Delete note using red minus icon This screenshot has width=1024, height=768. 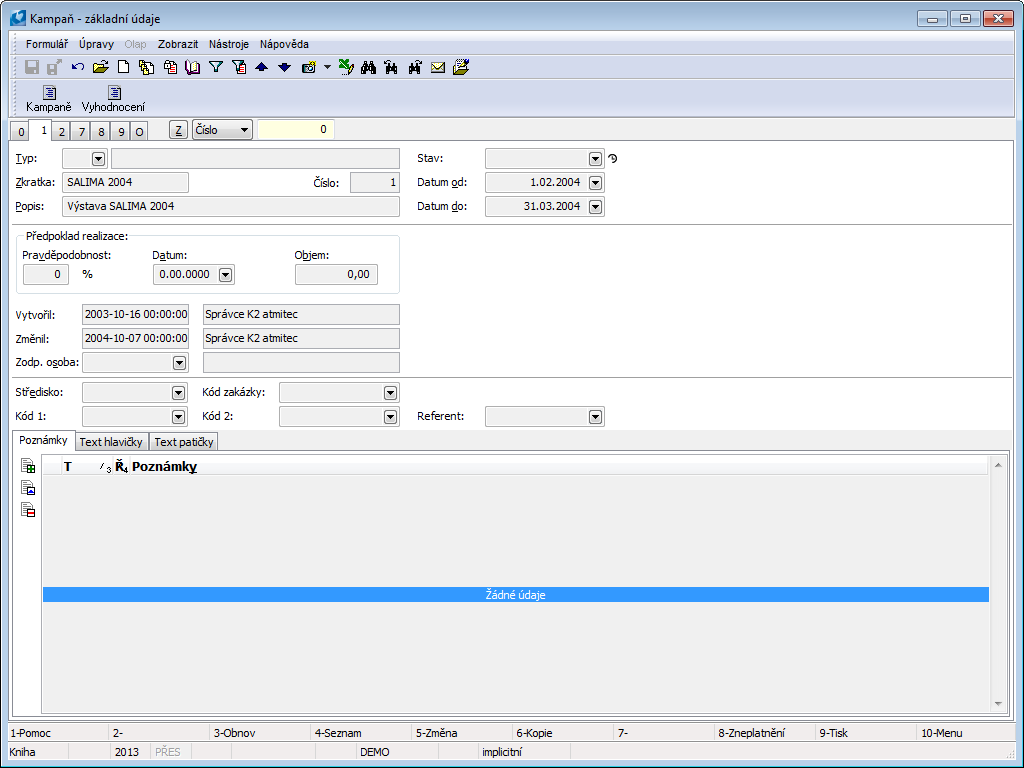29,510
